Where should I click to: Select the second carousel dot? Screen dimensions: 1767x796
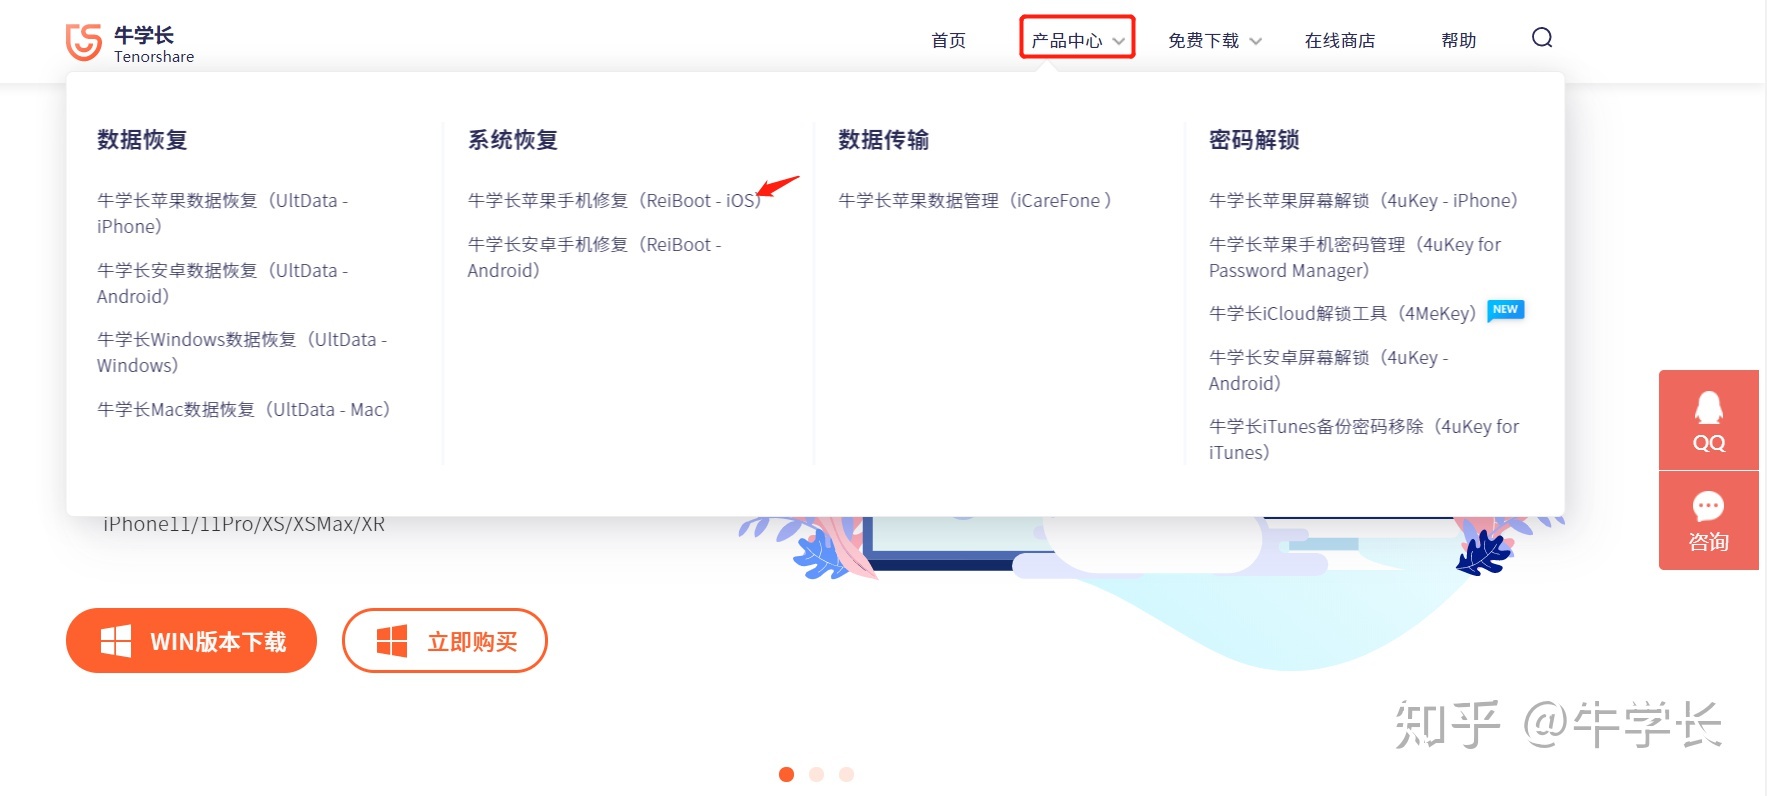pos(816,774)
